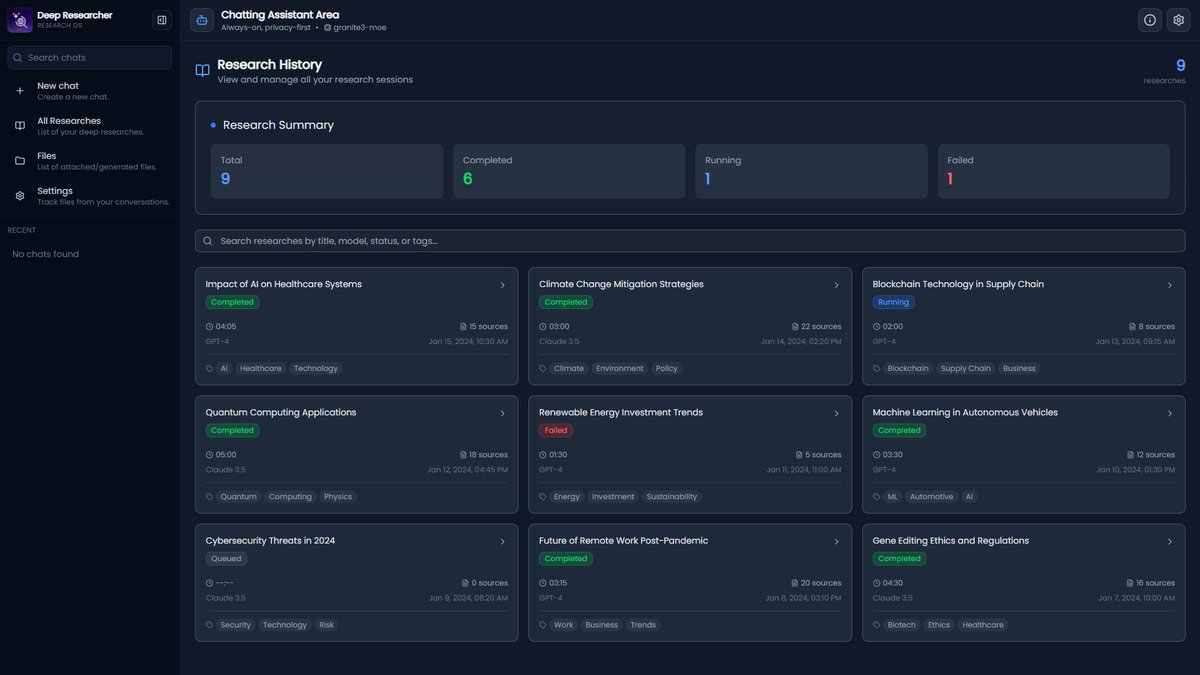This screenshot has width=1200, height=675.
Task: Click the Deep Researcher logo icon
Action: [x=20, y=20]
